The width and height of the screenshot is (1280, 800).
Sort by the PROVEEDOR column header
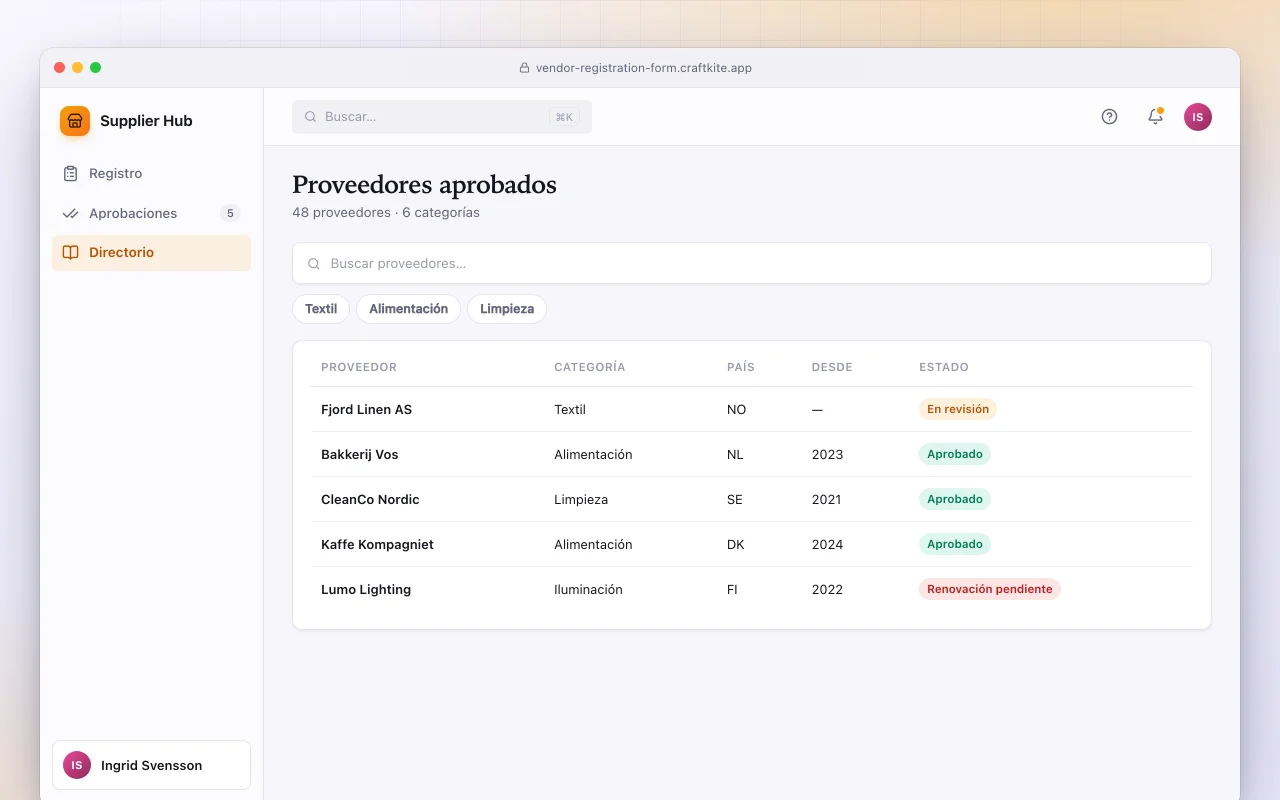point(359,367)
